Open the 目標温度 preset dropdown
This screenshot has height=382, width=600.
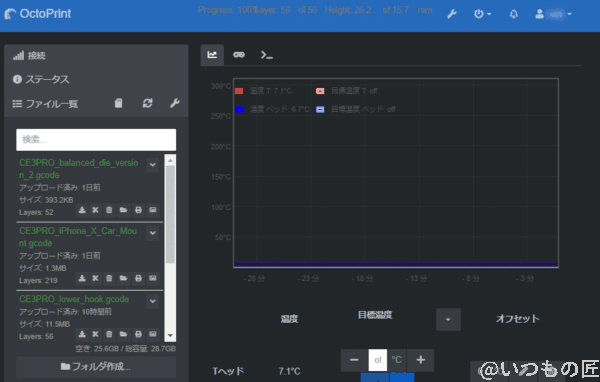(448, 320)
